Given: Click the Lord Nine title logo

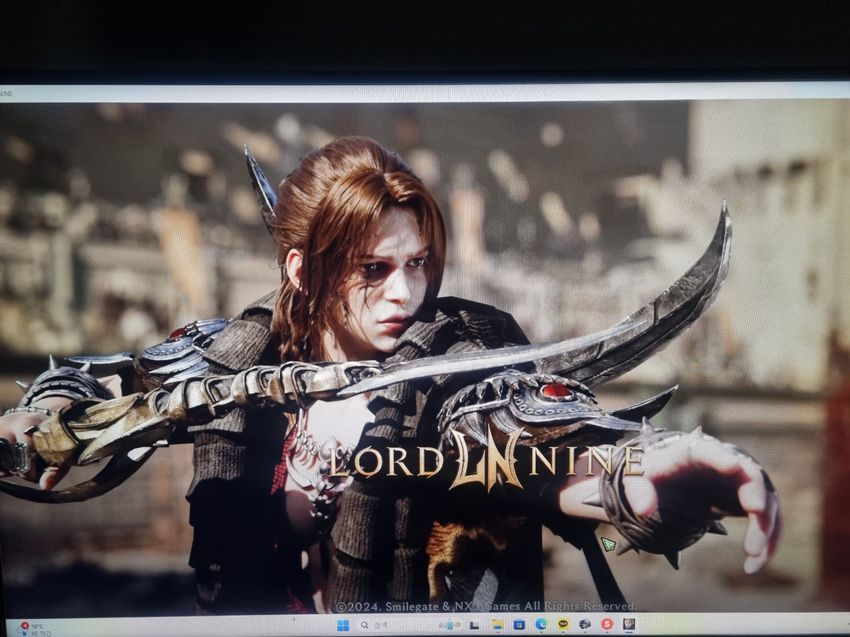Looking at the screenshot, I should (486, 460).
